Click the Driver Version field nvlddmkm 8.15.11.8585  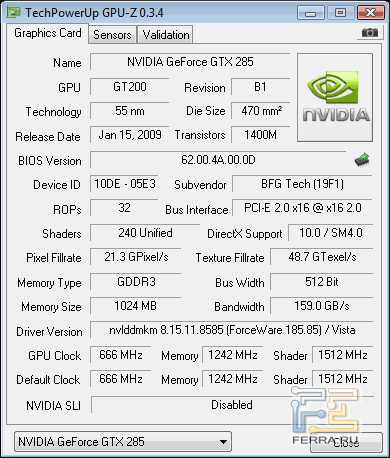pos(232,330)
